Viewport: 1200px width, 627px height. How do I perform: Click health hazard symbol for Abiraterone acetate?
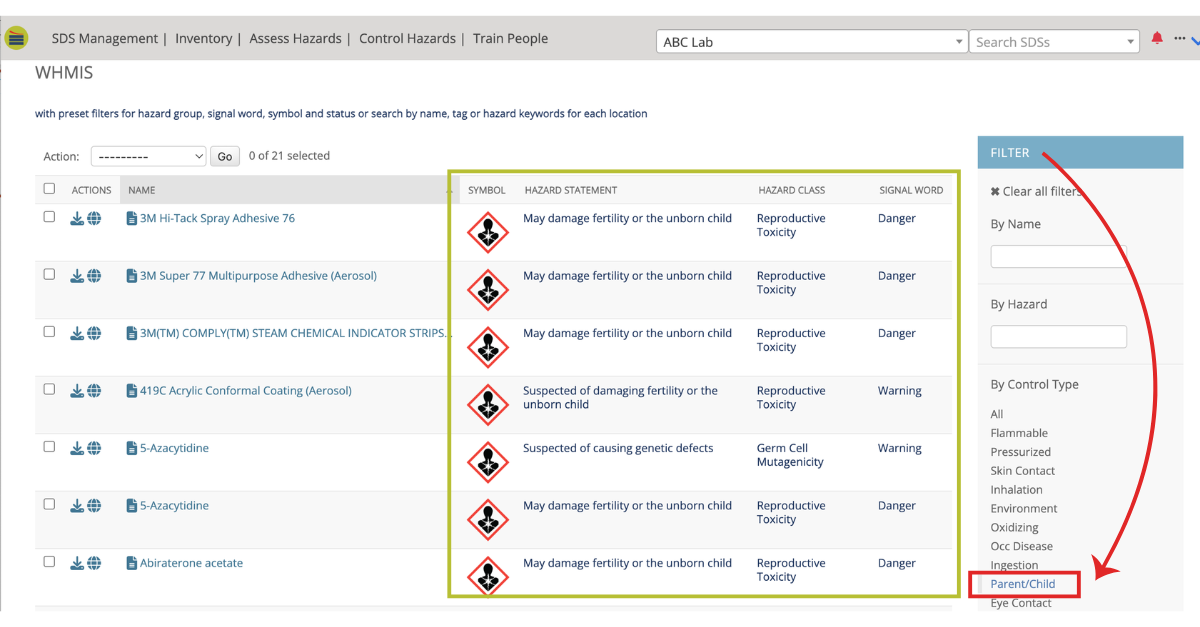click(488, 577)
